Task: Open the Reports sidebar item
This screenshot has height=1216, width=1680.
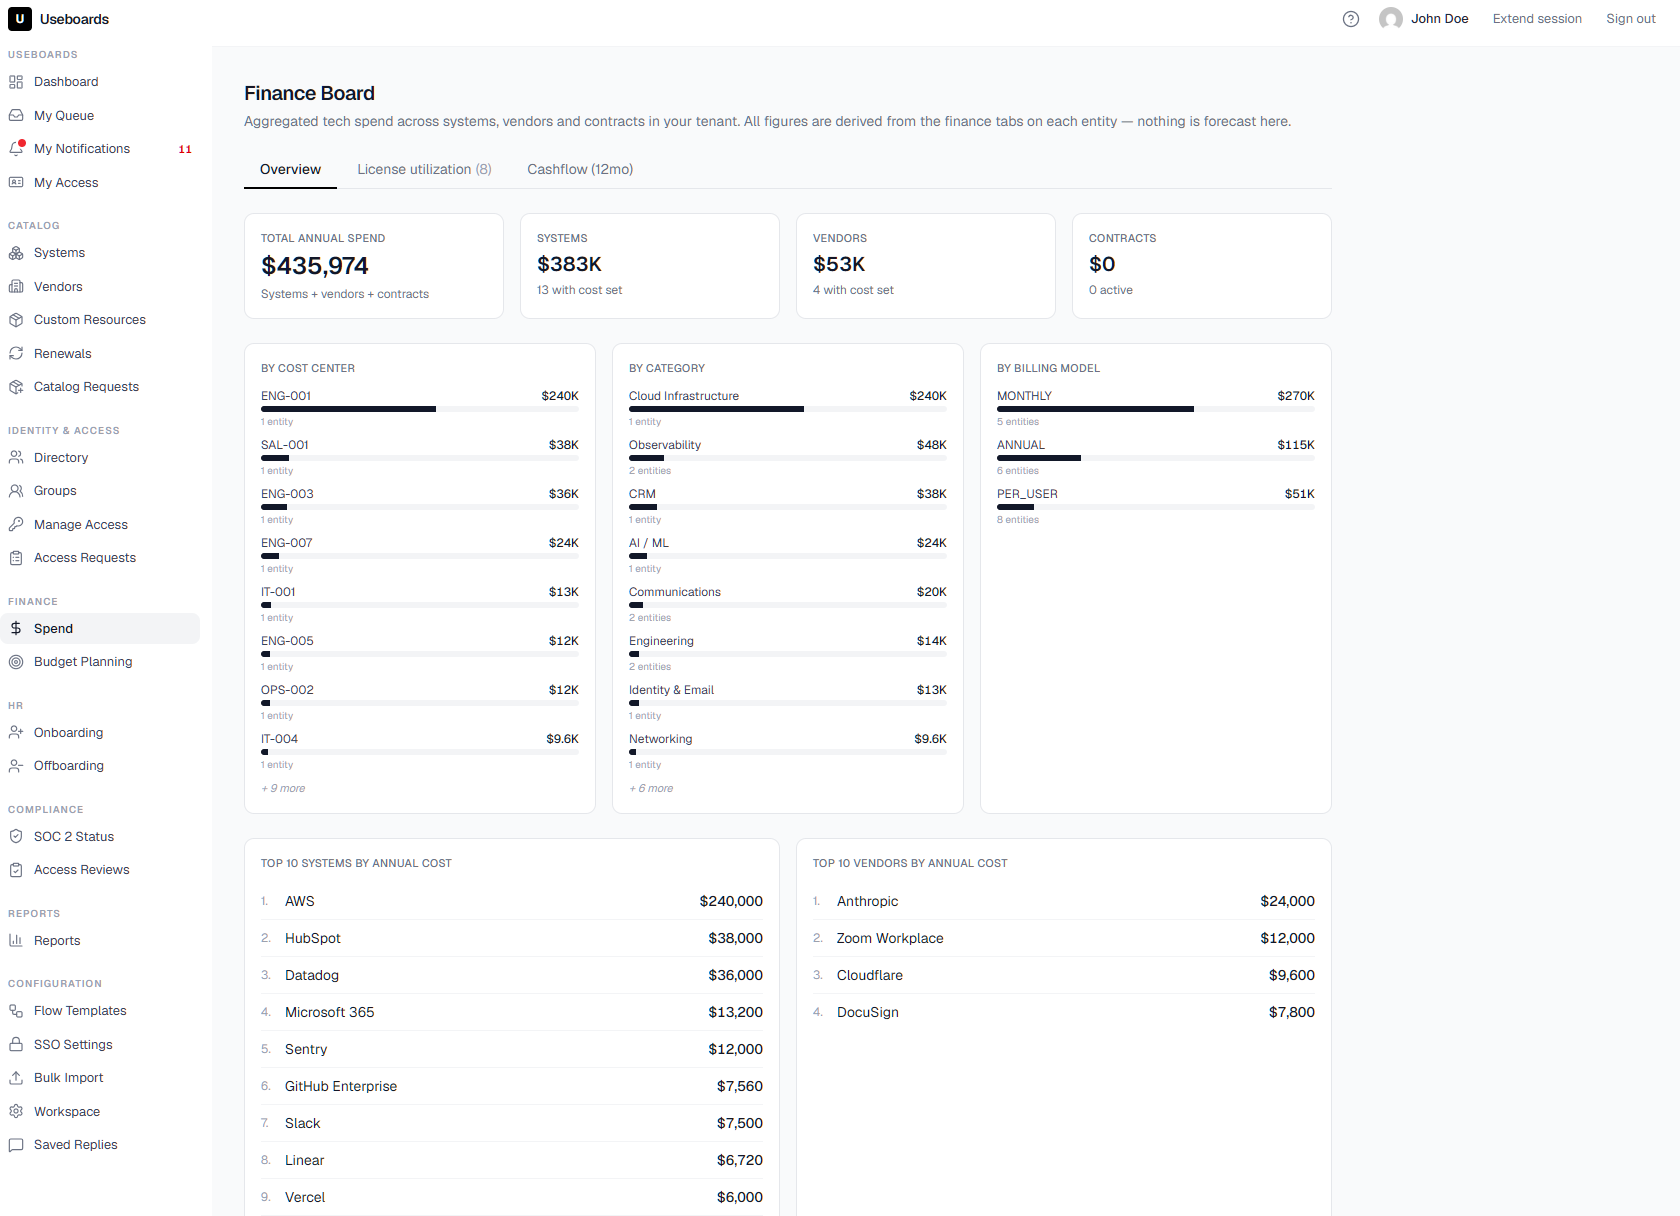Action: 100,941
